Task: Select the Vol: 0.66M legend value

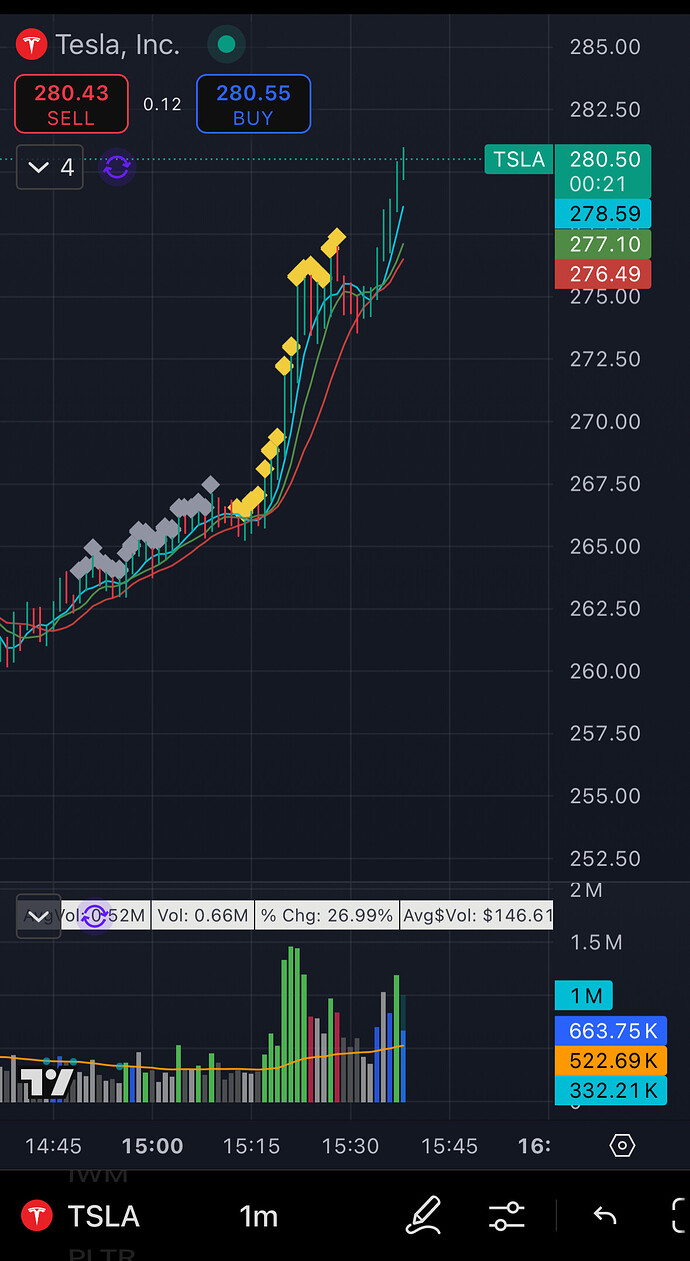Action: point(203,915)
